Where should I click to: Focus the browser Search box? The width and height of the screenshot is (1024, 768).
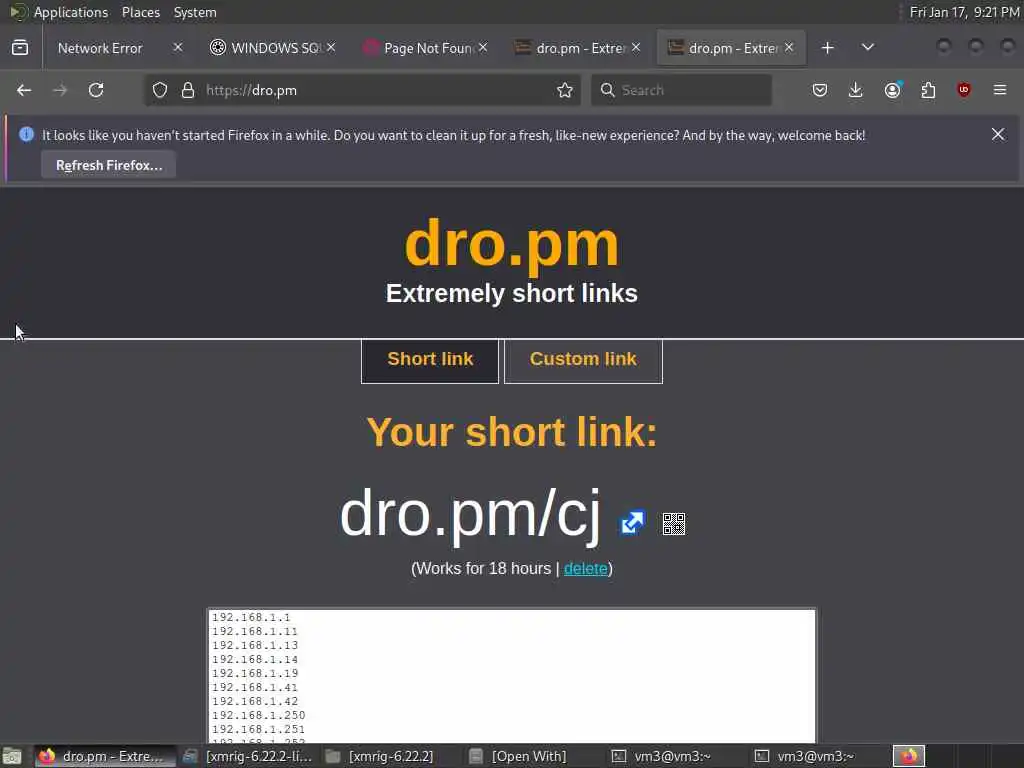pyautogui.click(x=681, y=90)
